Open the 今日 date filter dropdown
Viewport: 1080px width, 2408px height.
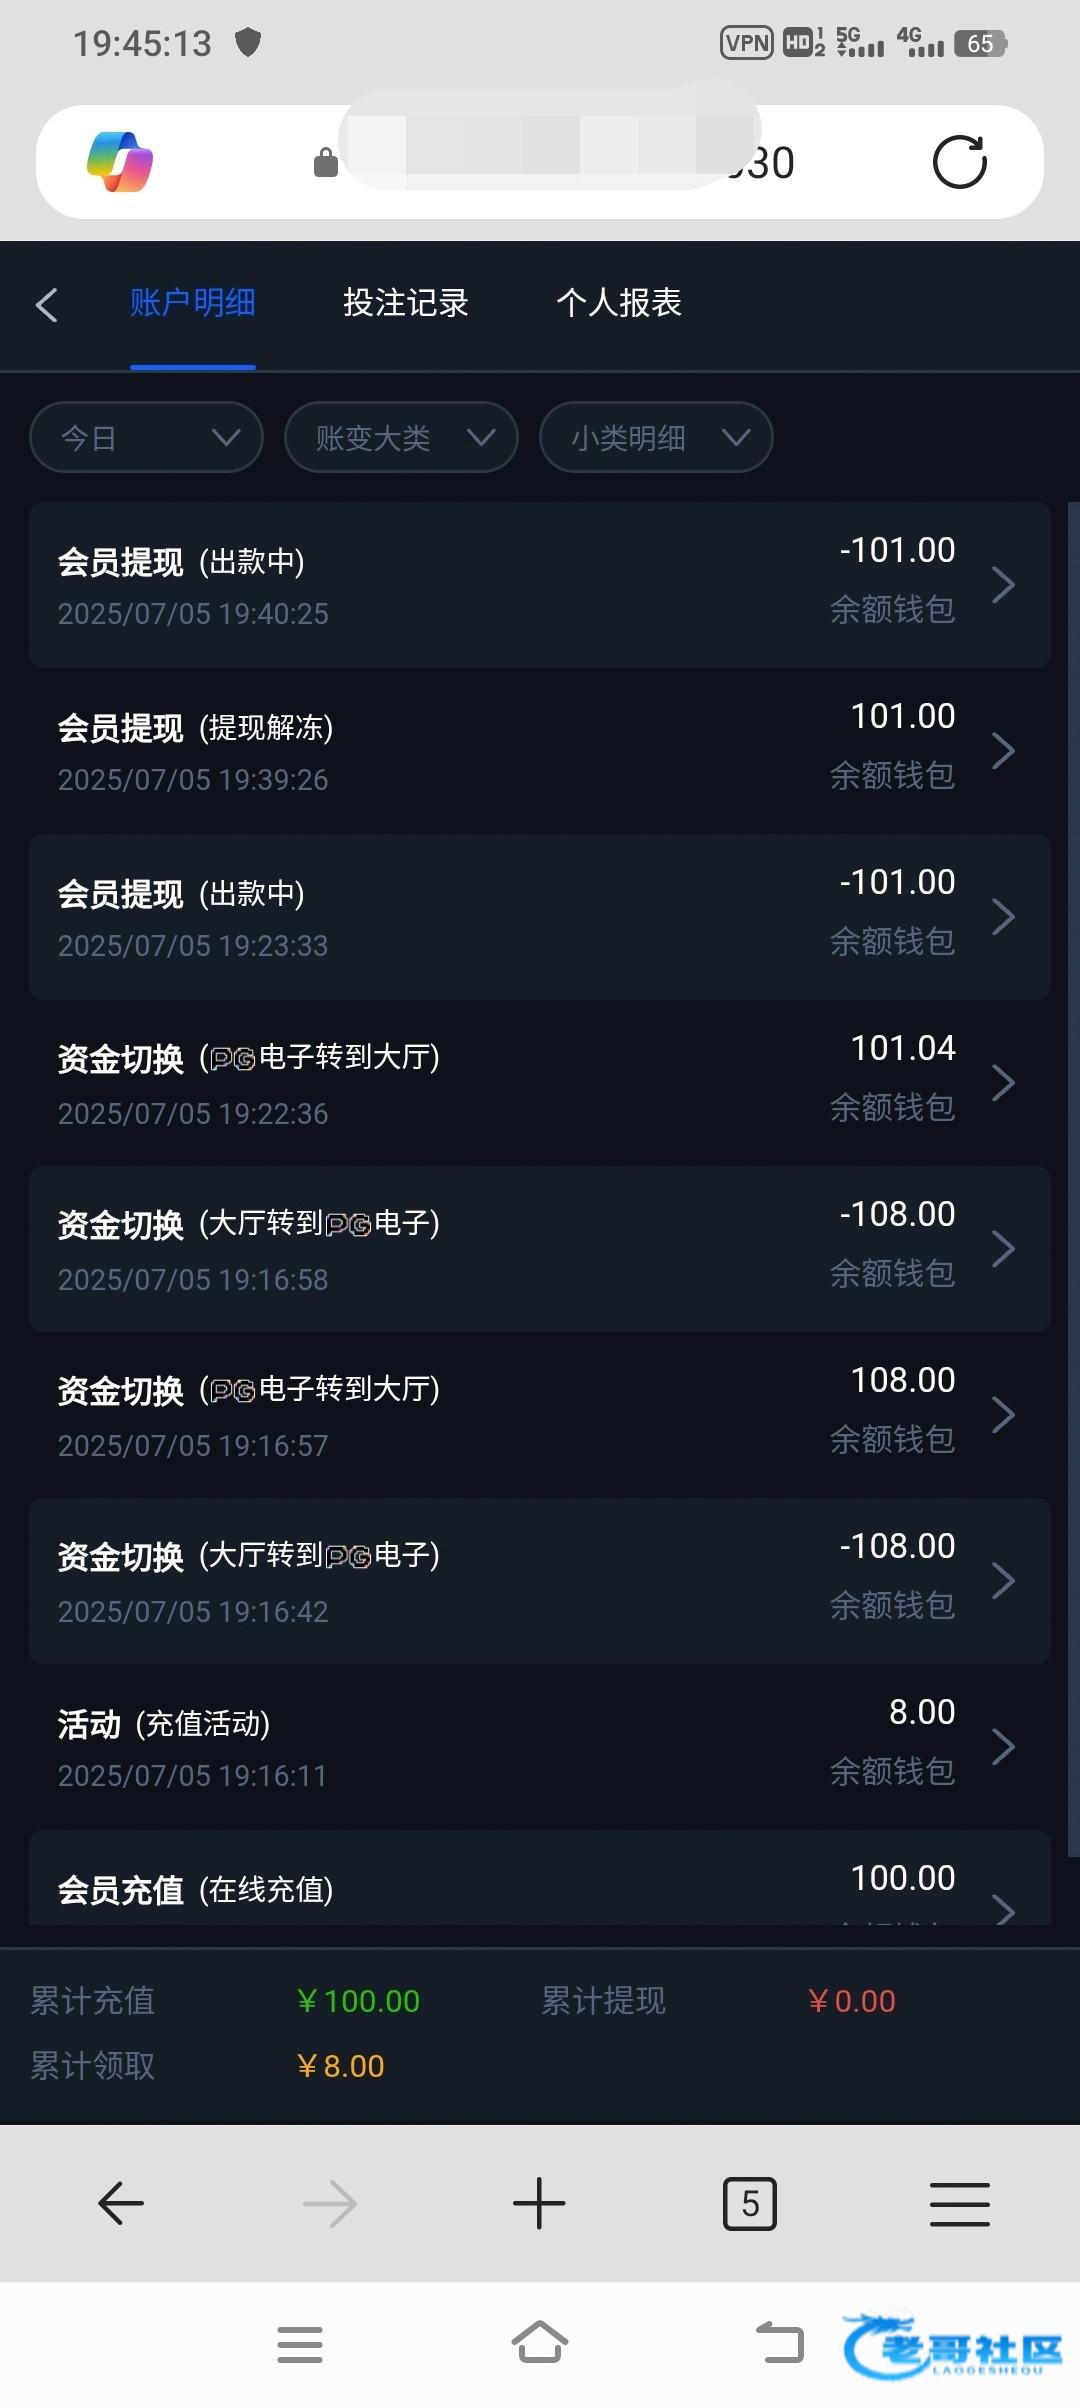[x=147, y=437]
